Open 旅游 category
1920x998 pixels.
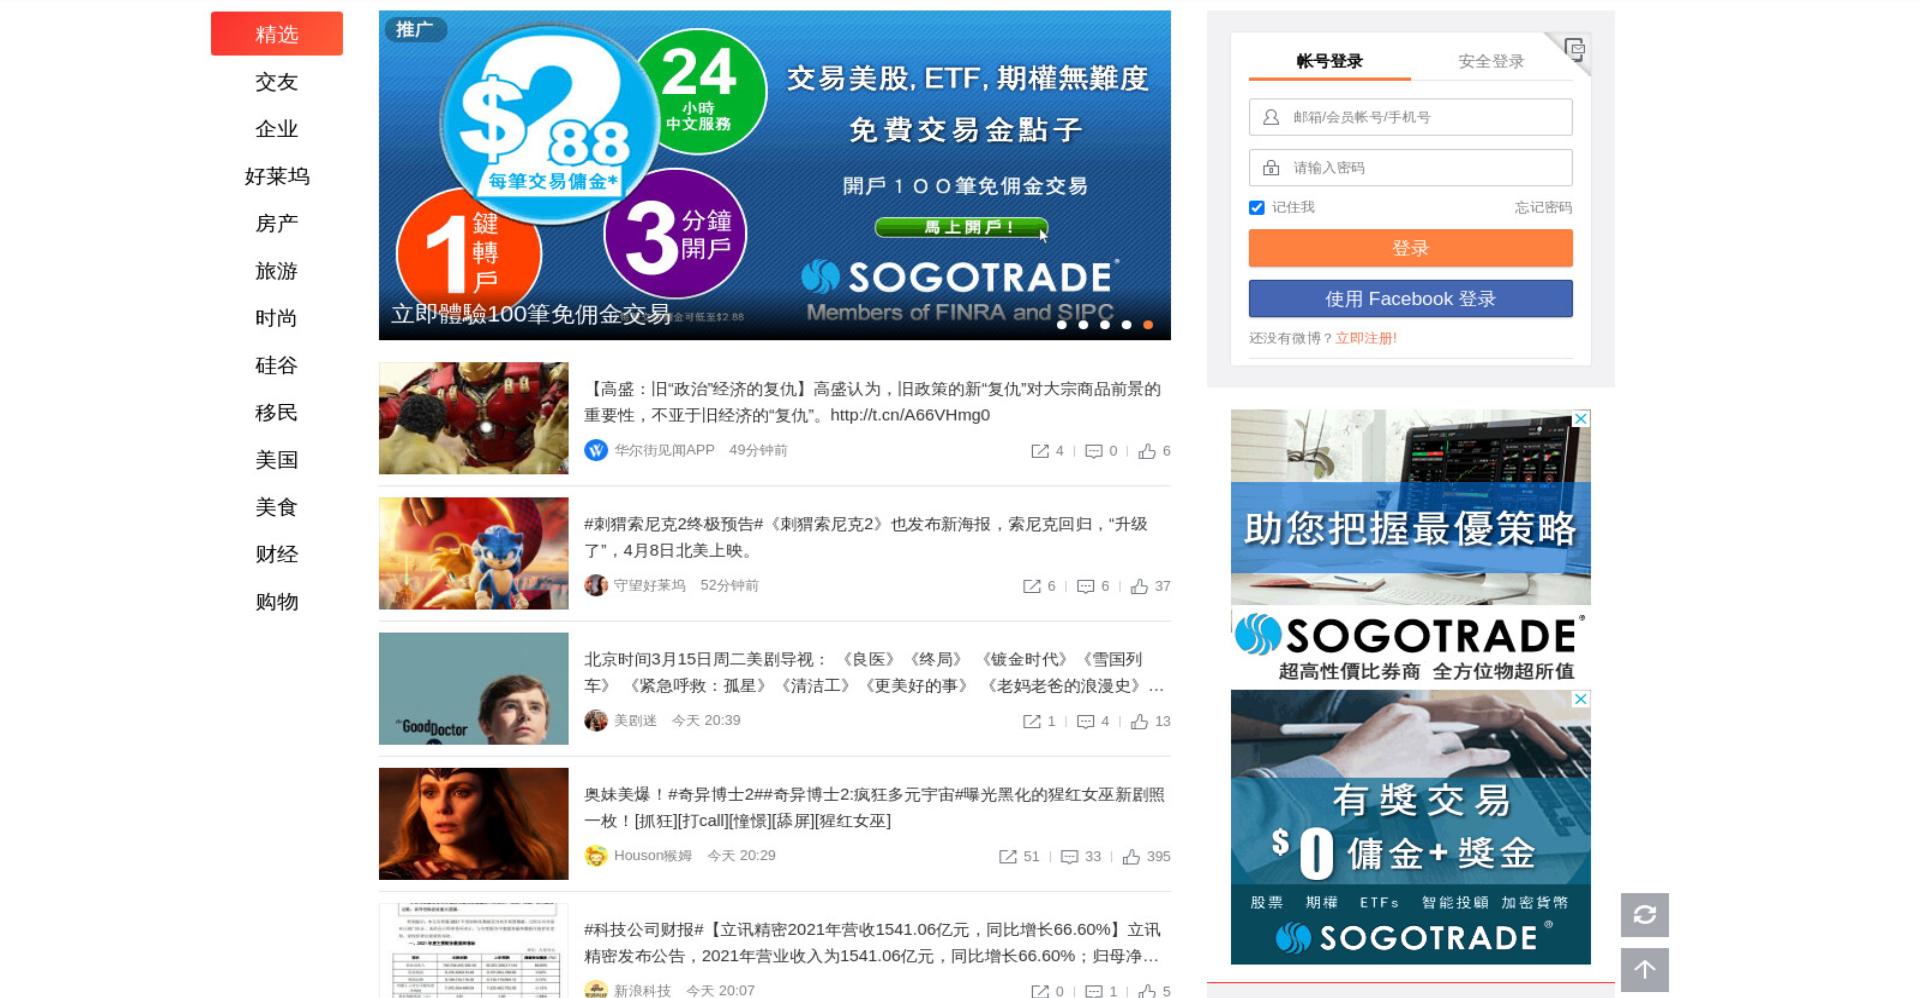coord(277,271)
